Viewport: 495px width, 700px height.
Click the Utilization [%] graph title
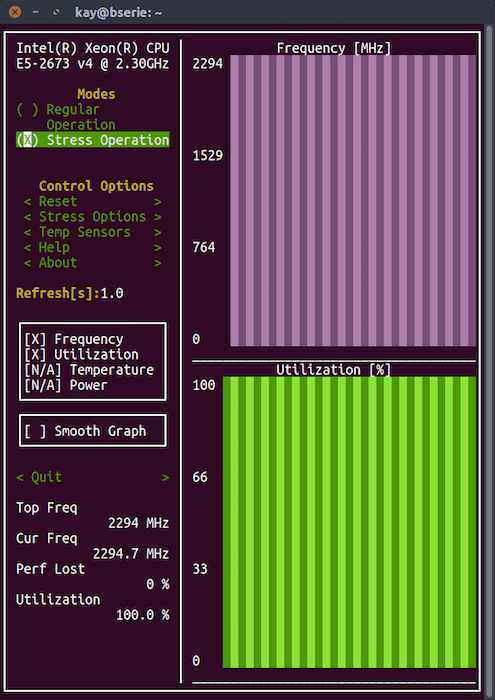coord(333,370)
